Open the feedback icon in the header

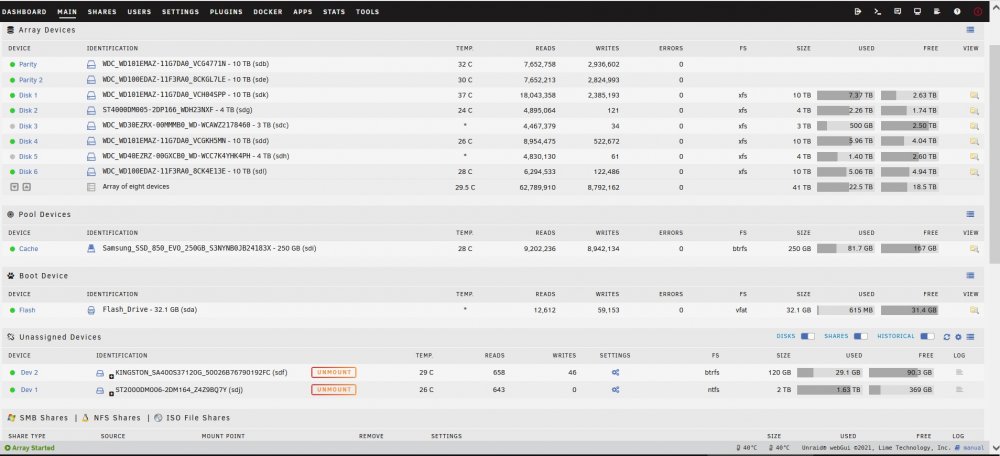pyautogui.click(x=897, y=11)
